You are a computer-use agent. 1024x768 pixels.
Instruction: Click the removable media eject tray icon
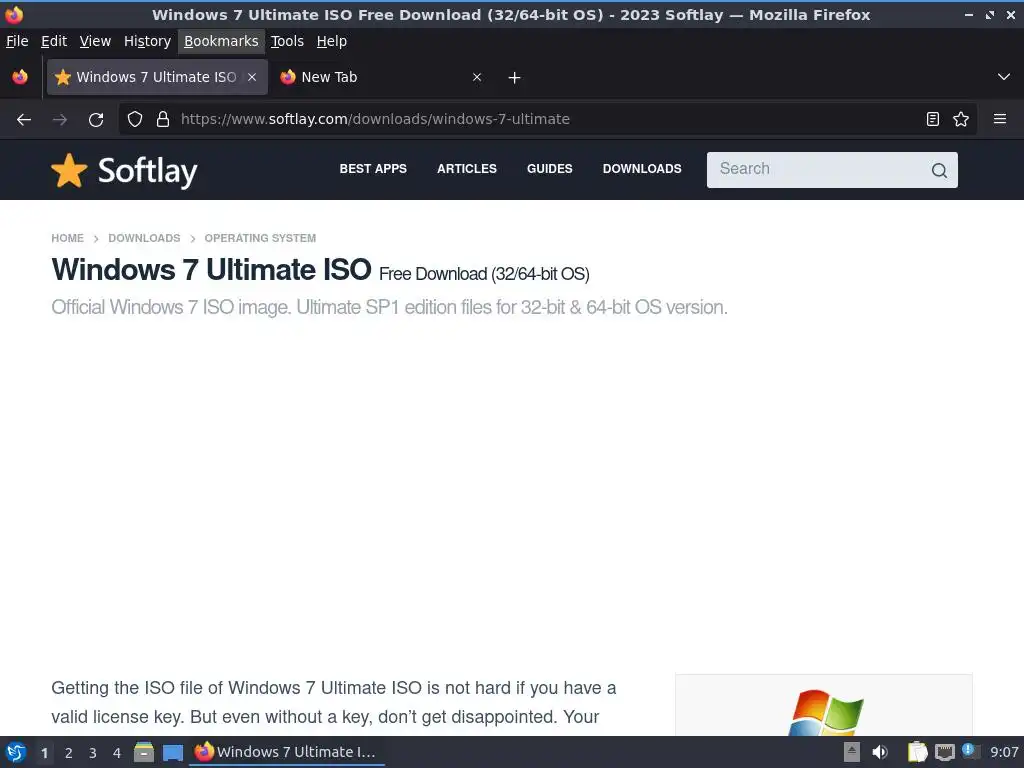coord(852,752)
